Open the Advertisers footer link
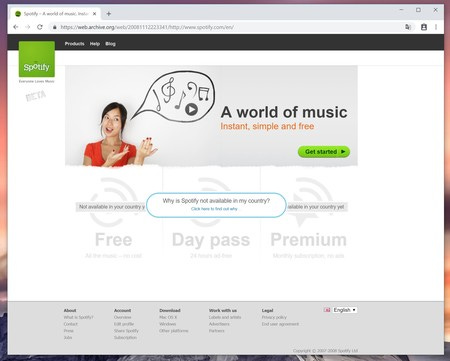The image size is (450, 361). click(219, 324)
